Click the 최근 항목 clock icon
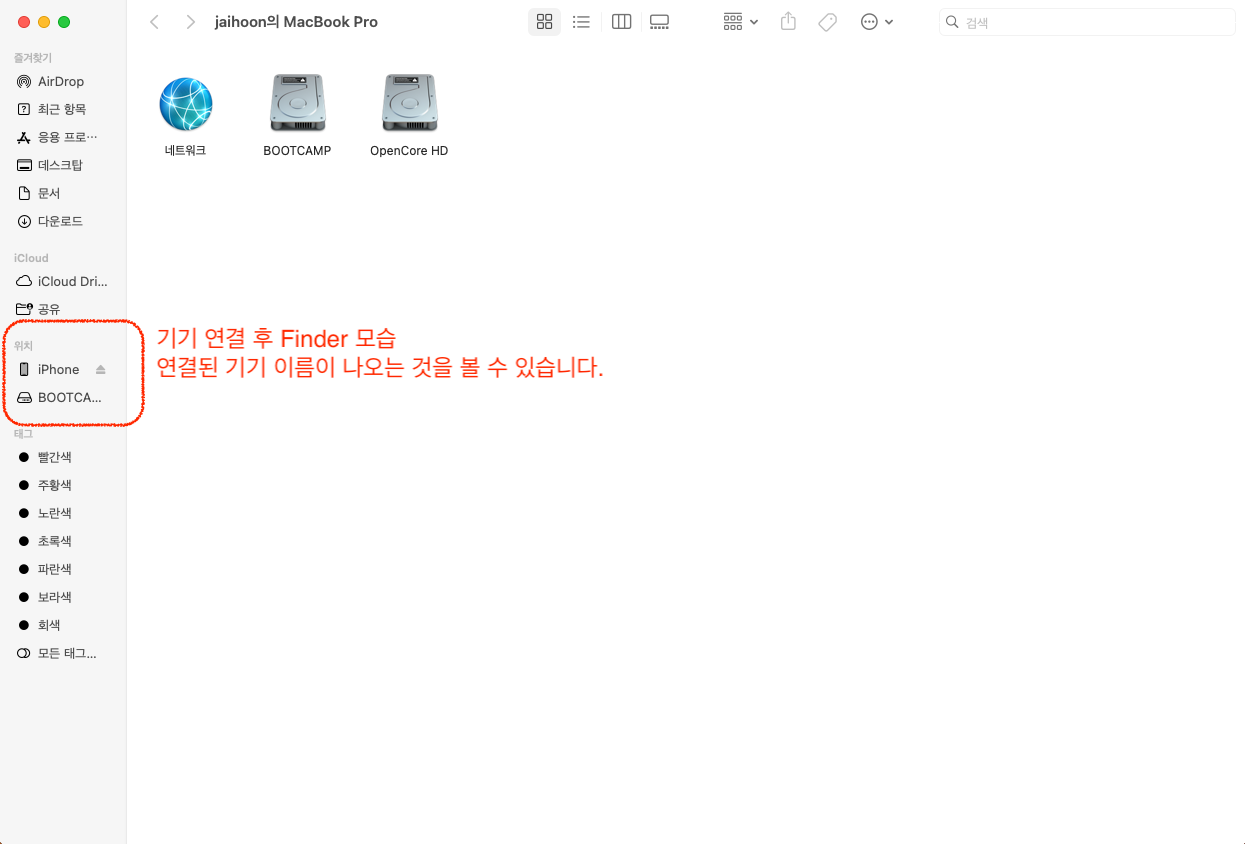The image size is (1245, 844). (x=25, y=109)
